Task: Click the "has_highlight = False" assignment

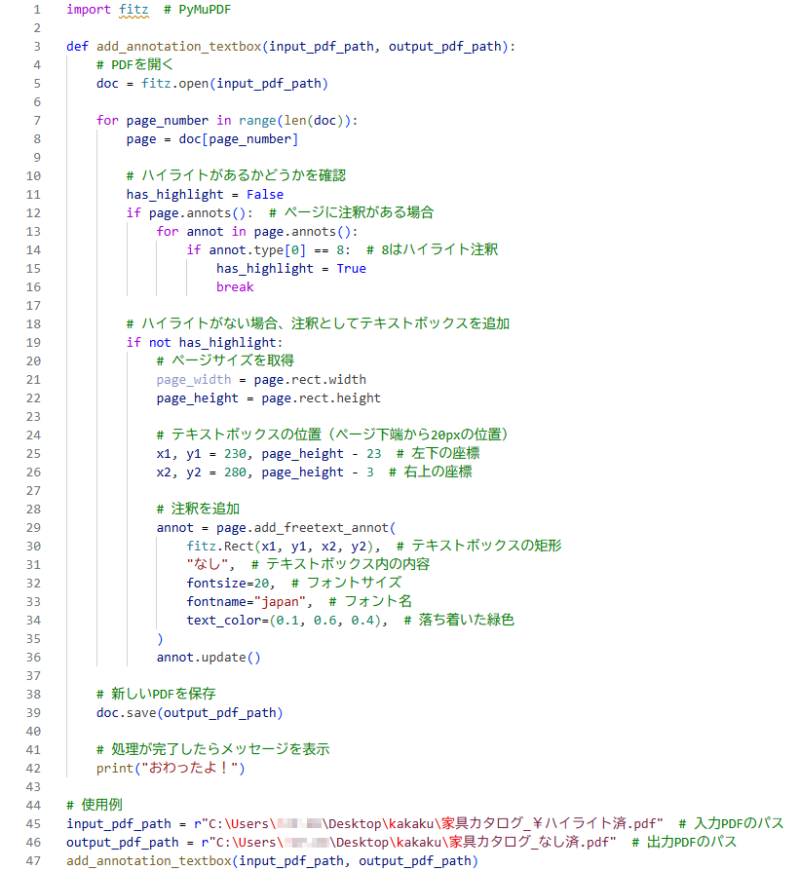Action: 204,194
